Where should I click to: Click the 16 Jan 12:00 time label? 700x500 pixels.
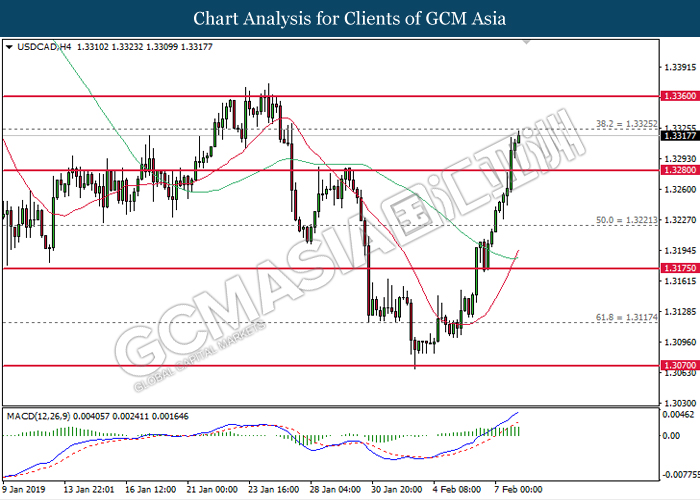point(150,489)
